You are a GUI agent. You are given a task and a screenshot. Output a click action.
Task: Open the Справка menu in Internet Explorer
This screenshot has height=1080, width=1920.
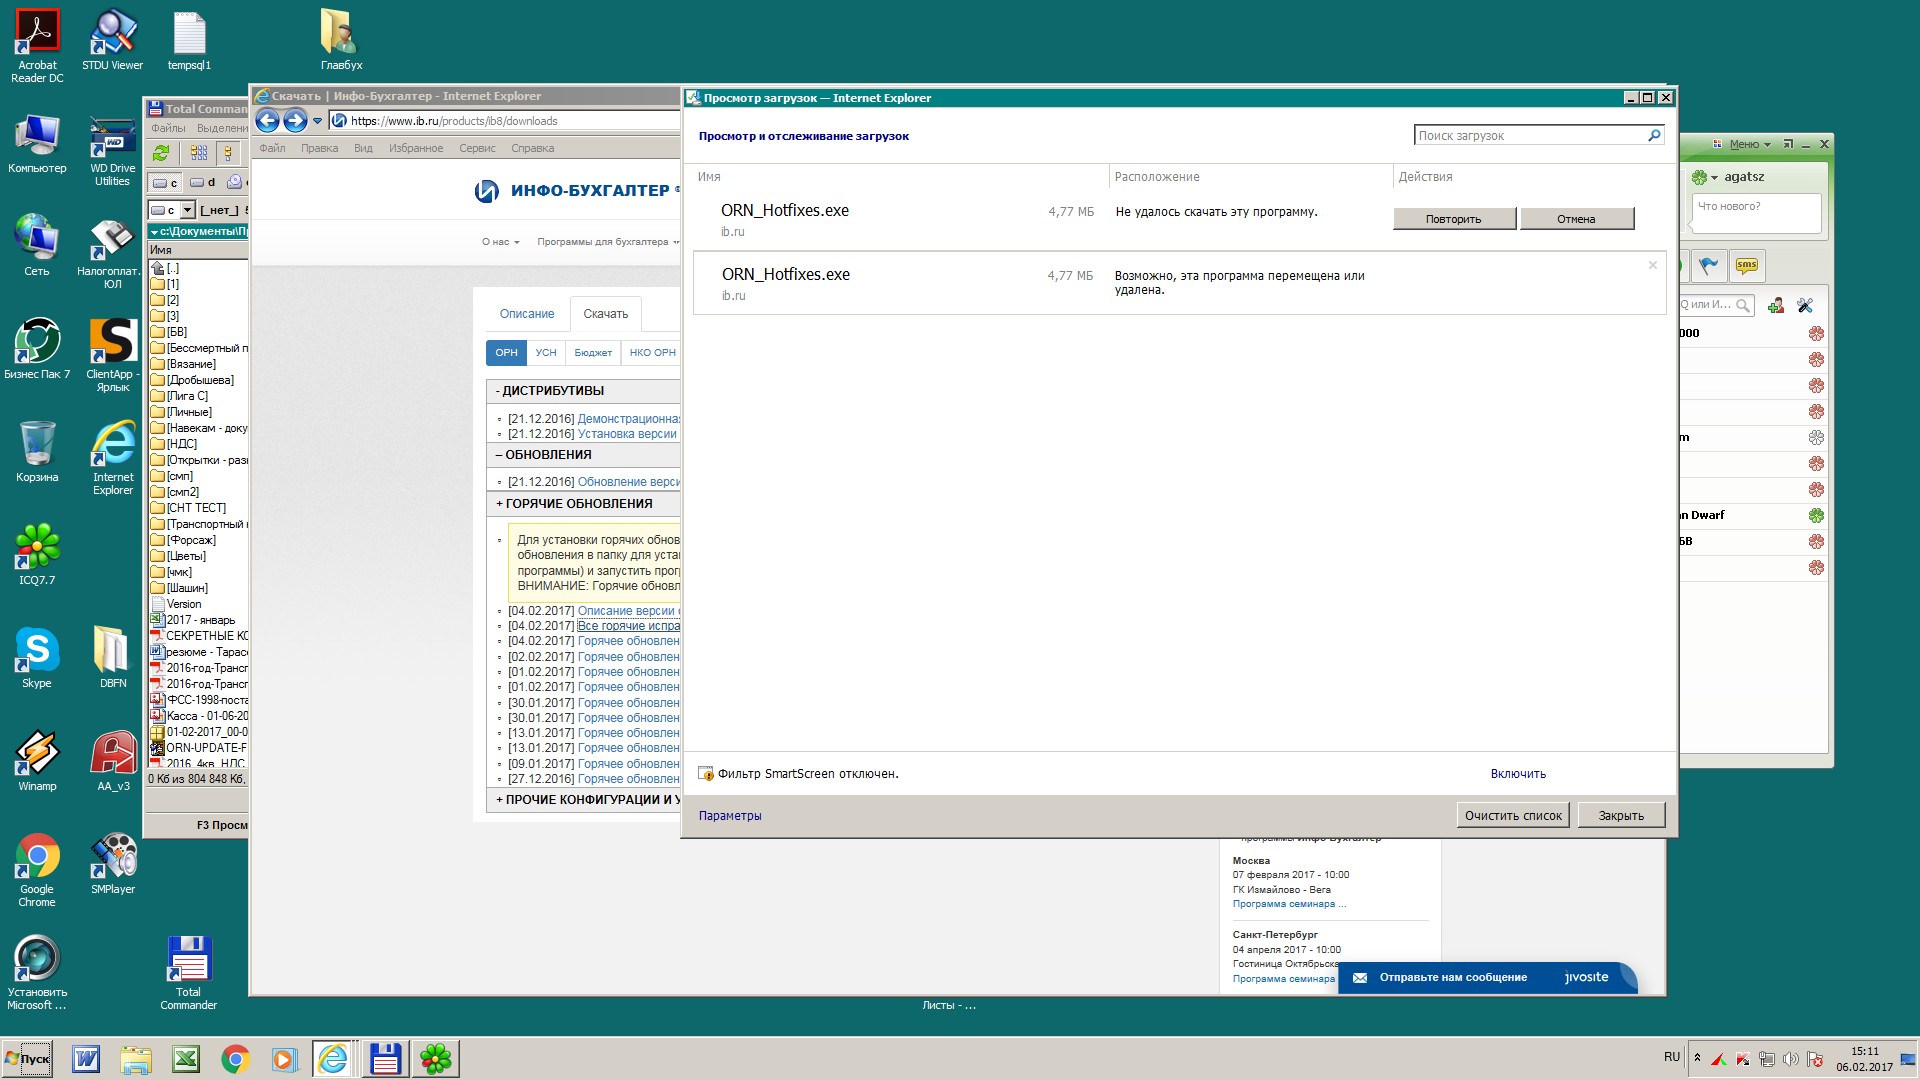point(532,148)
